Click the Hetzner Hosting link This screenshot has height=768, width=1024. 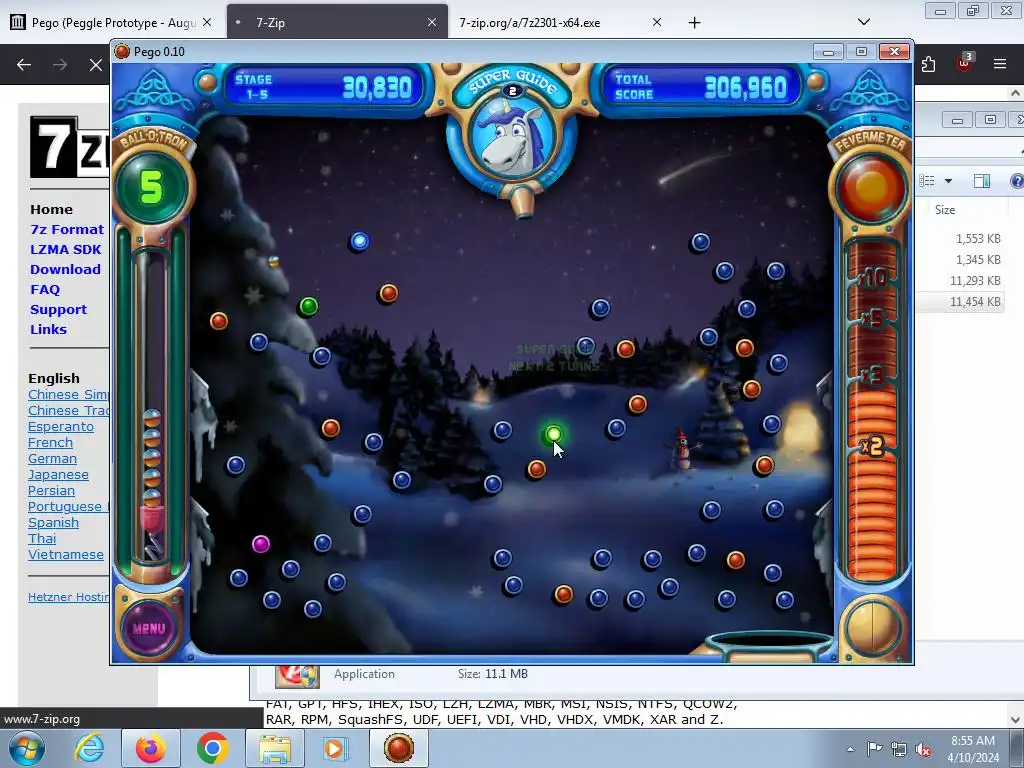coord(69,597)
